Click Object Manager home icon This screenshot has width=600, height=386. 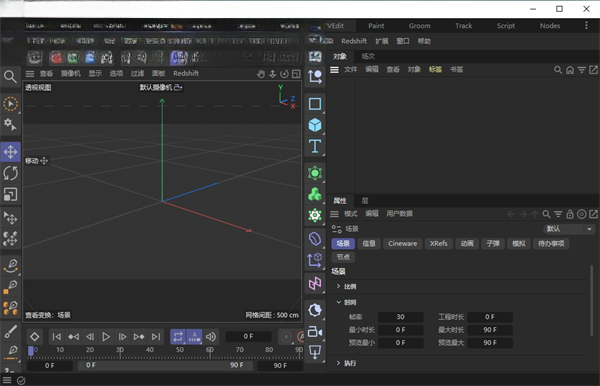coord(570,70)
